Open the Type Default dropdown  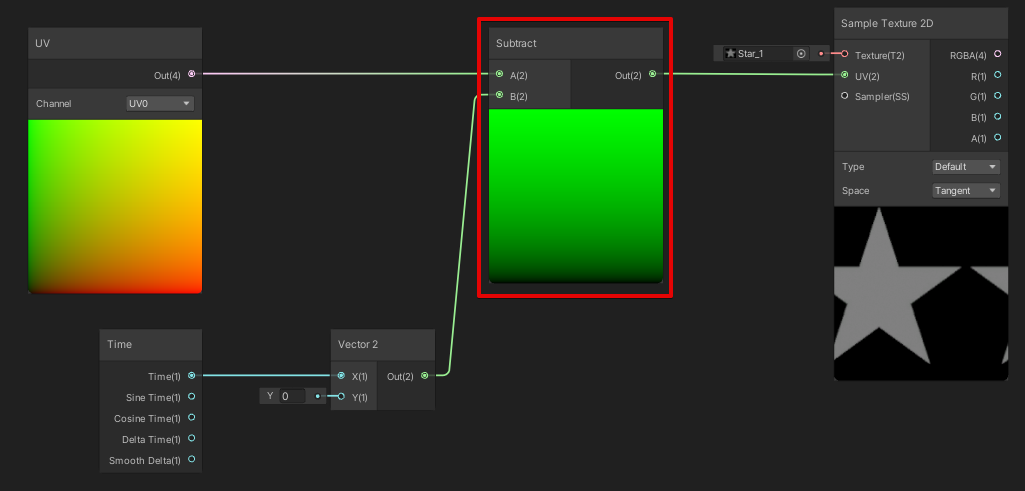[966, 167]
